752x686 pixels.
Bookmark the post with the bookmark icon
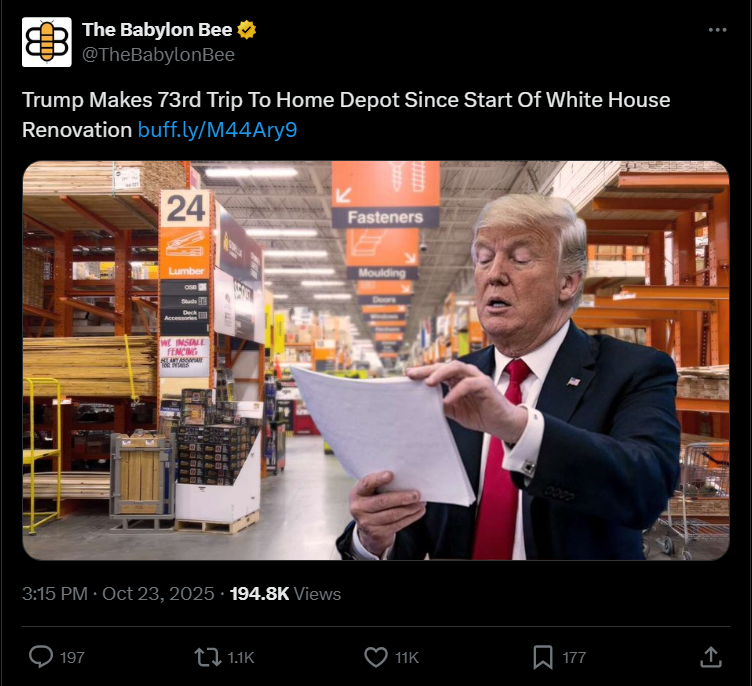[543, 657]
